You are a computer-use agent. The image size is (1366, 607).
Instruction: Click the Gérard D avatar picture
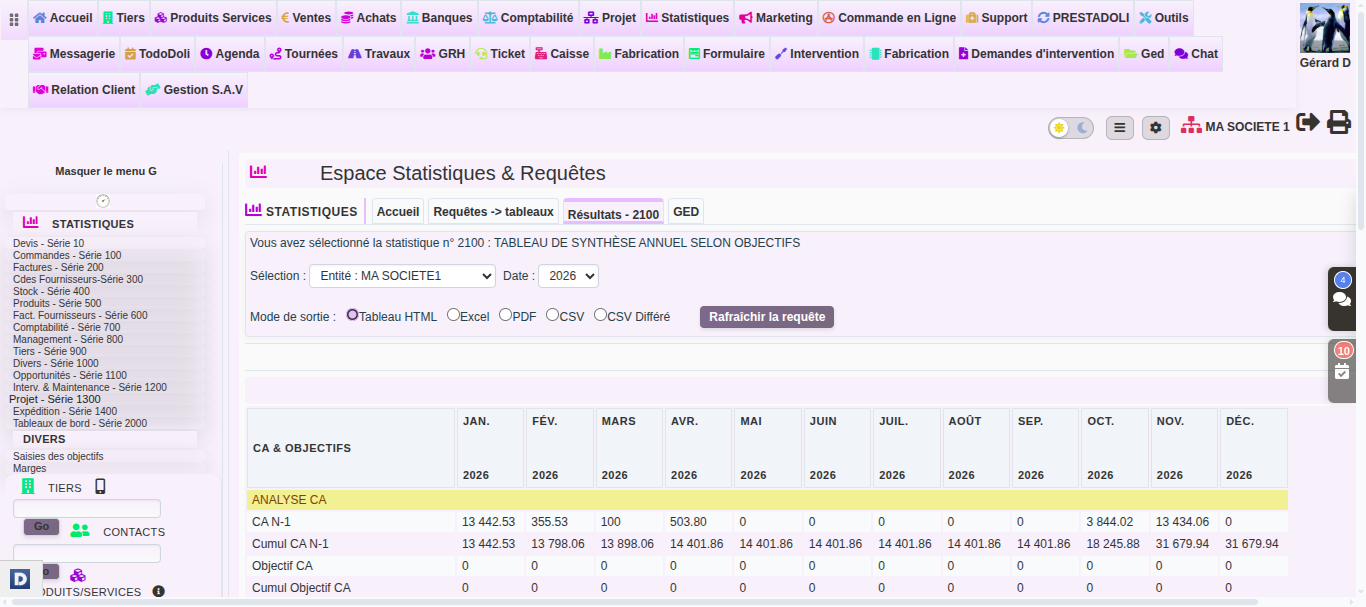1325,28
